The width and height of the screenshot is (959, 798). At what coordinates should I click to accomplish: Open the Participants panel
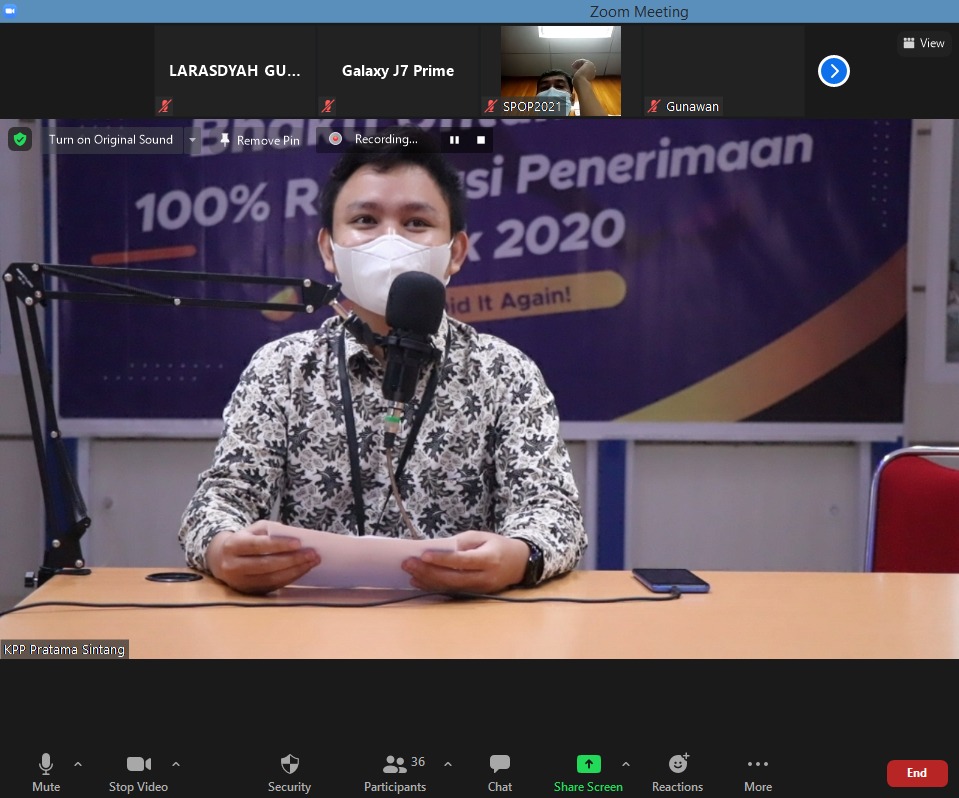[395, 772]
